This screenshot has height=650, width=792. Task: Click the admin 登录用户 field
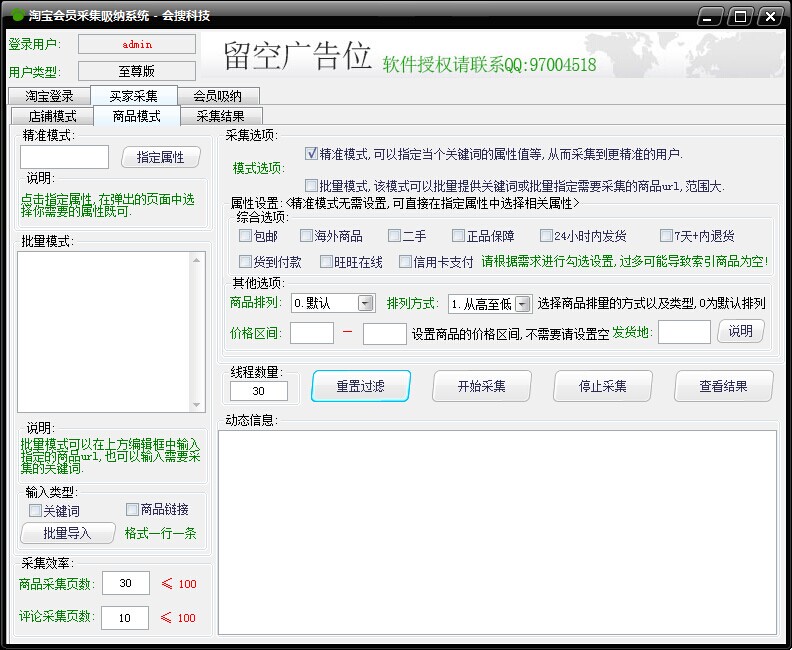coord(137,44)
